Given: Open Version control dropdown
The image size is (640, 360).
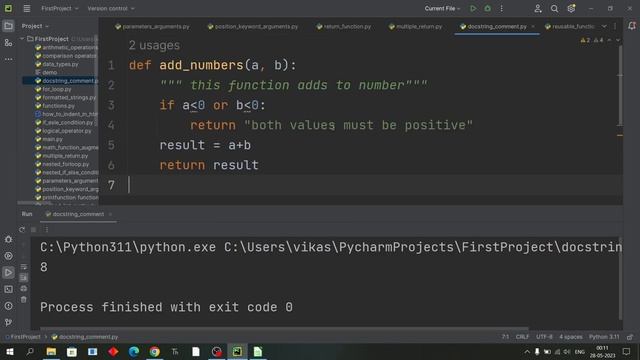Looking at the screenshot, I should coord(111,8).
